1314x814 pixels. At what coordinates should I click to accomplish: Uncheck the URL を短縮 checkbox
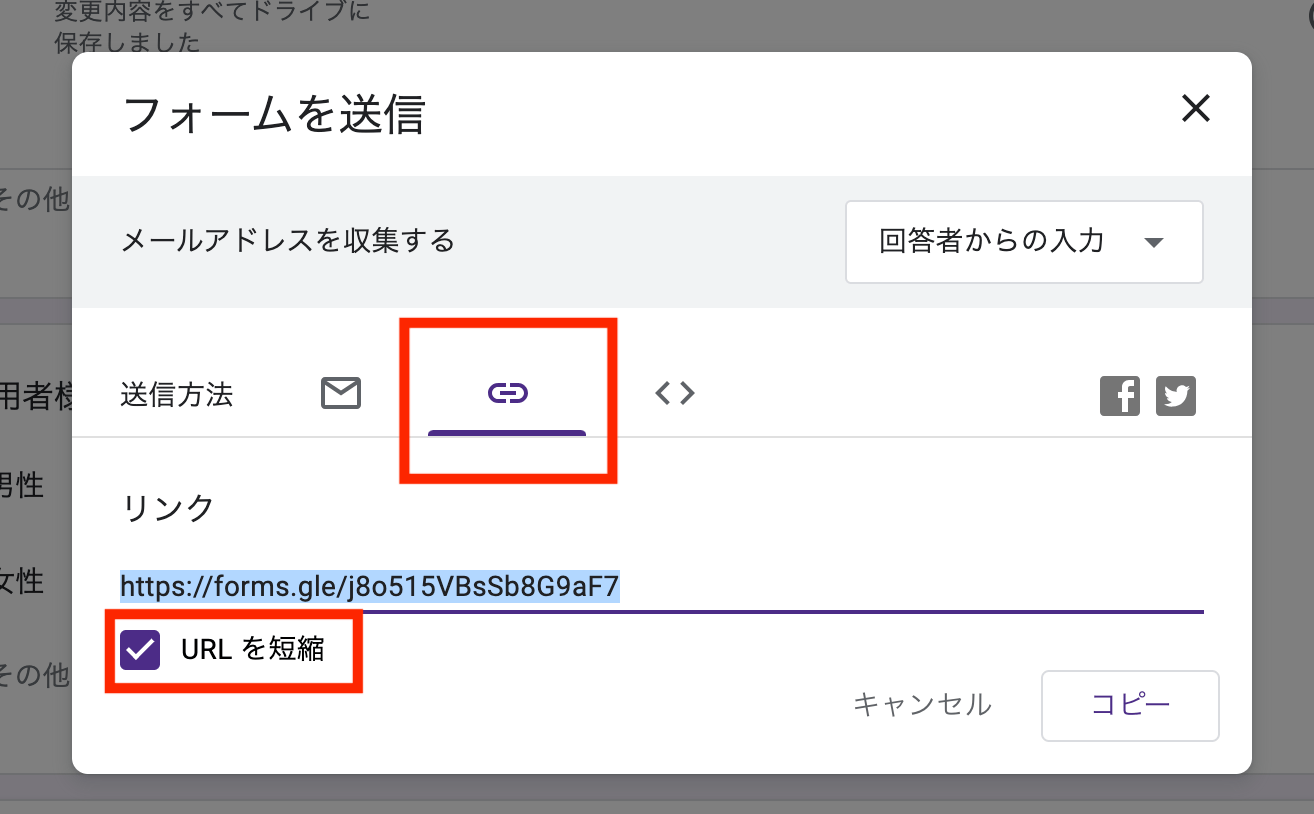(140, 649)
